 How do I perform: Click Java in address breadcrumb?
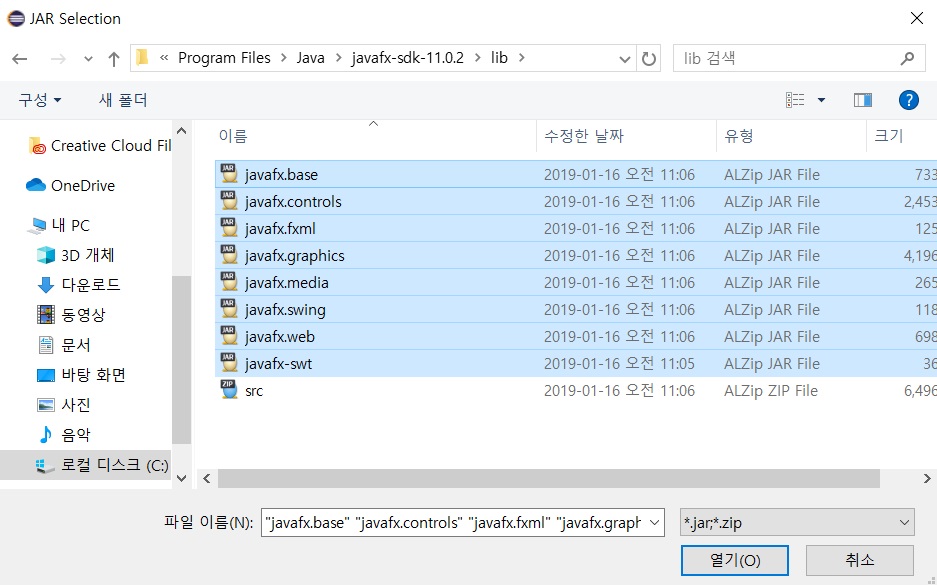[311, 58]
